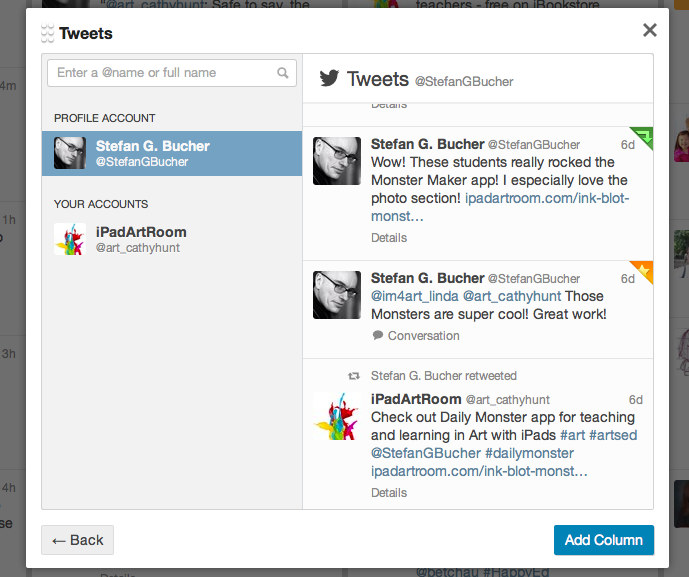689x577 pixels.
Task: Click the Twitter bird icon in header
Action: (x=329, y=79)
